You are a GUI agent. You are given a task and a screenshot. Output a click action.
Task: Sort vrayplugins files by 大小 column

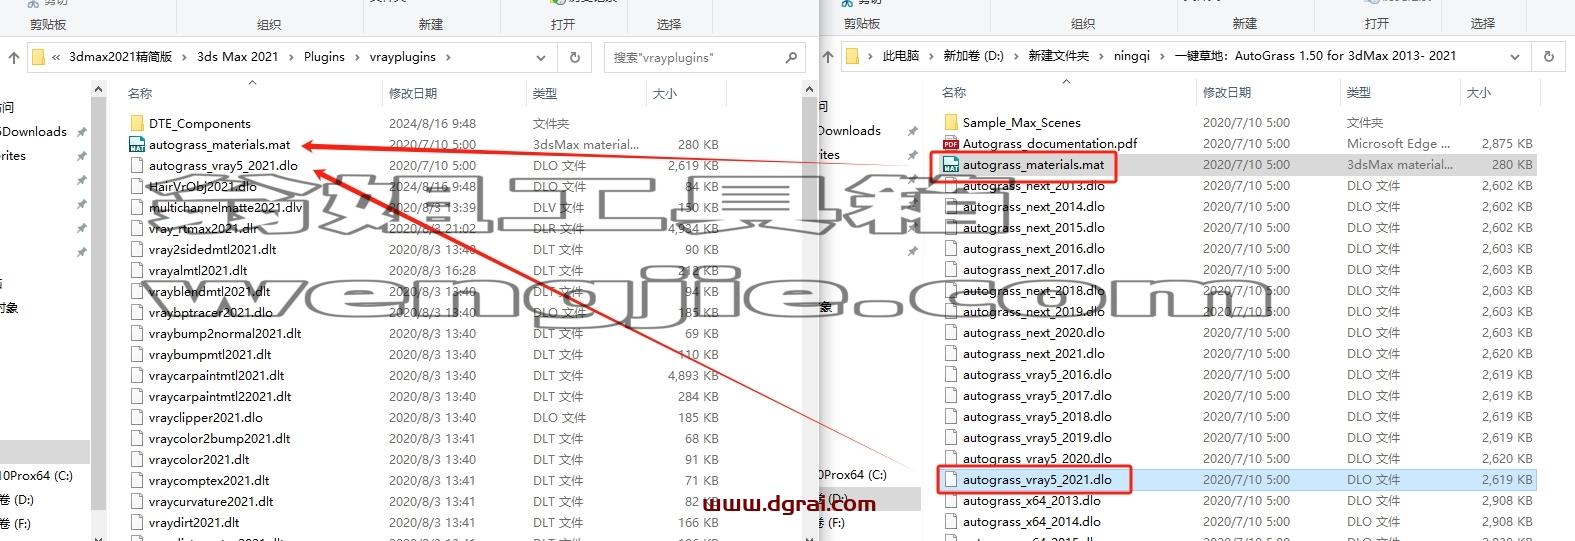click(665, 93)
